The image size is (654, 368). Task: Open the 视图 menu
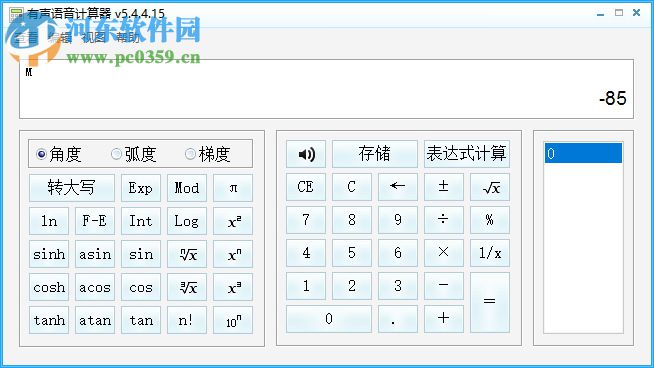click(x=94, y=38)
